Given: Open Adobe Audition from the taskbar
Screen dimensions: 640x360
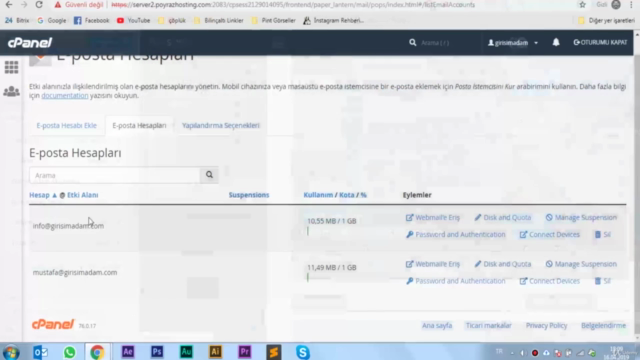Looking at the screenshot, I should [186, 352].
